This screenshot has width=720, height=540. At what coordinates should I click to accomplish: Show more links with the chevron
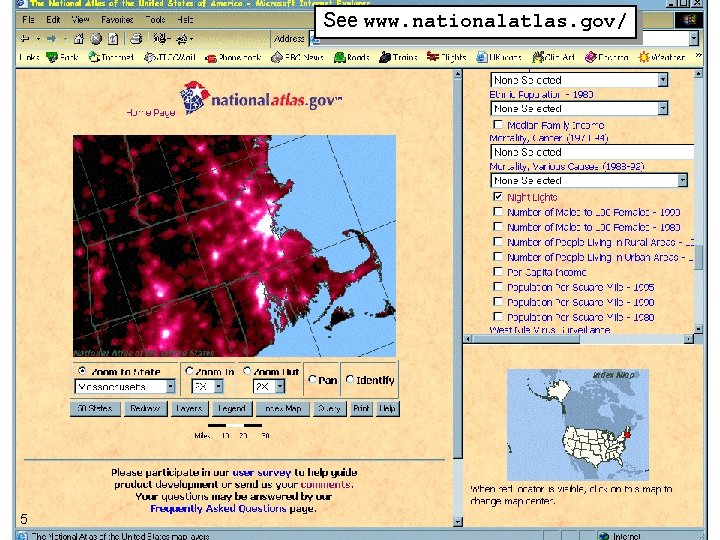click(698, 56)
